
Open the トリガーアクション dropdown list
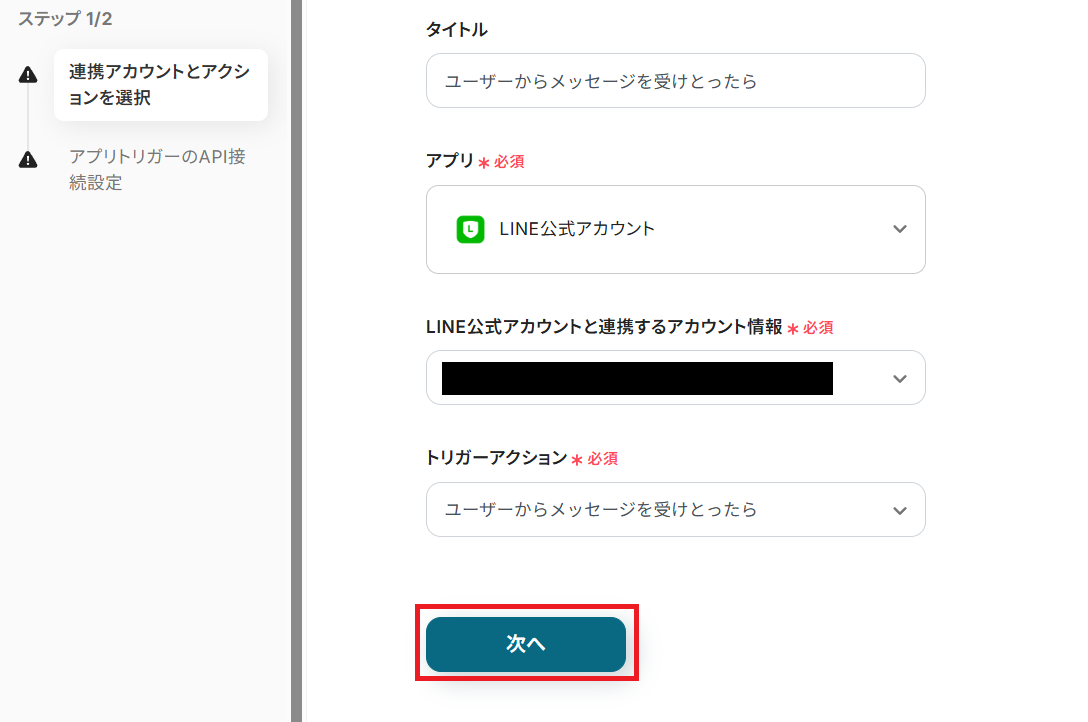coord(675,510)
